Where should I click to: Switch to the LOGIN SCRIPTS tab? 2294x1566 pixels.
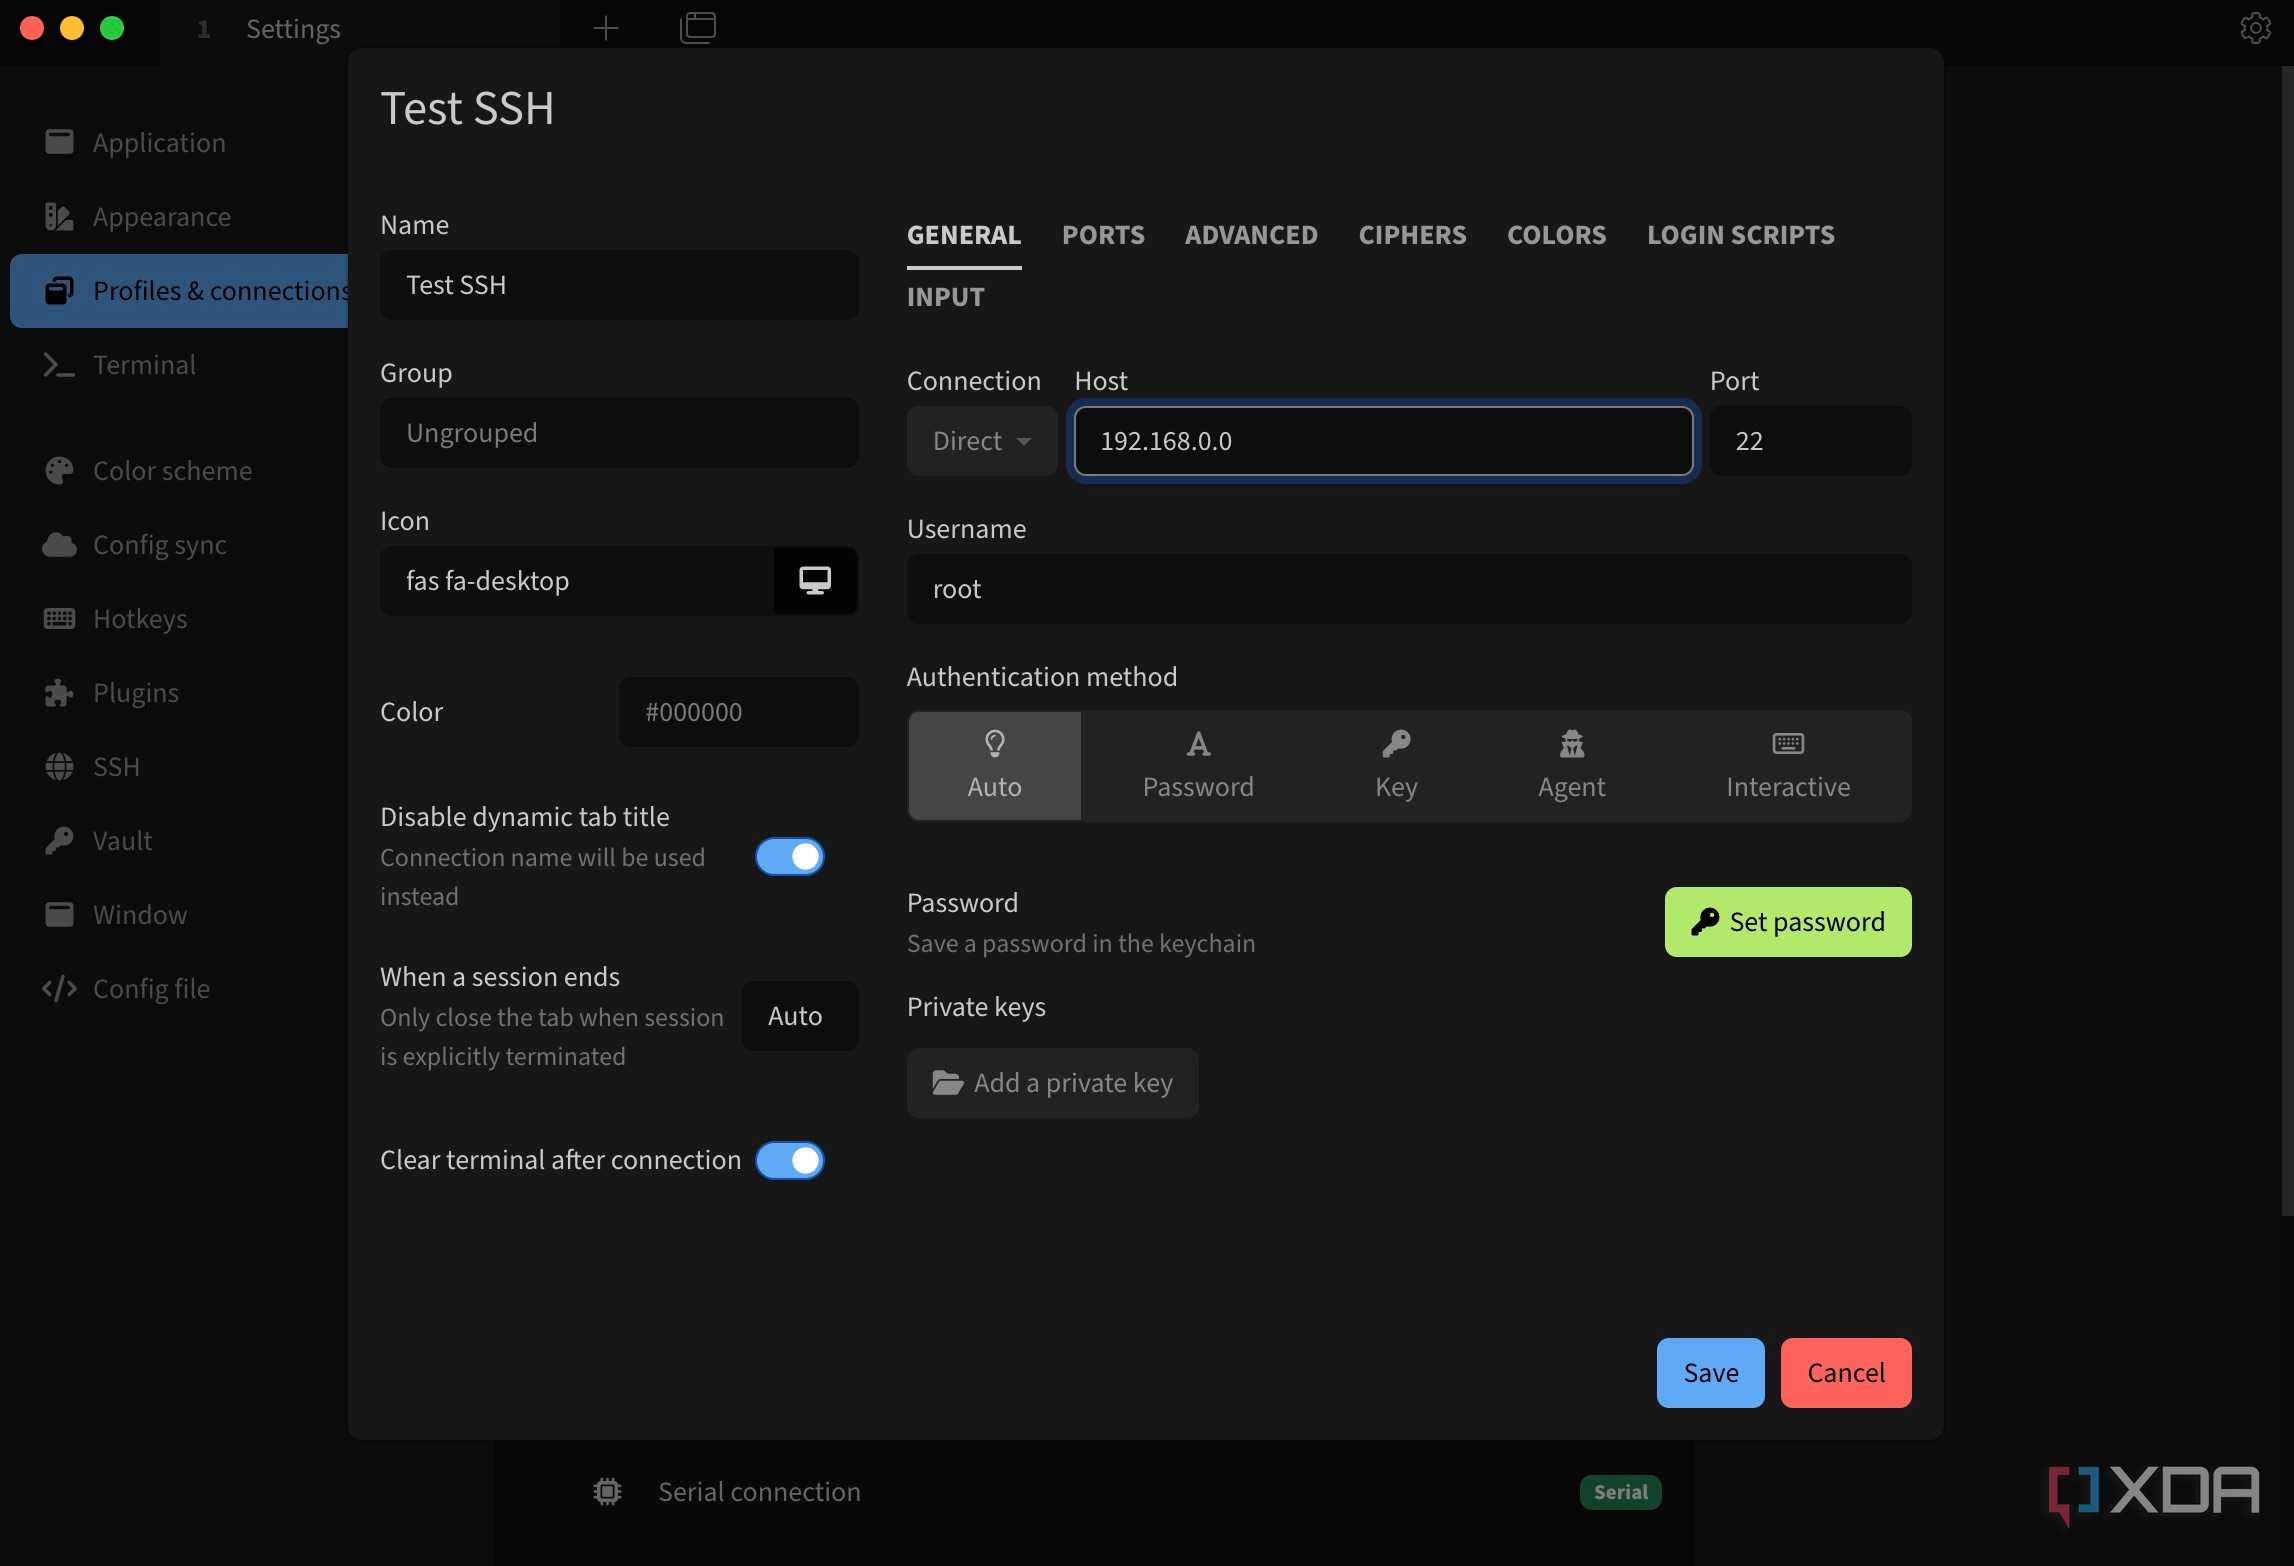[1741, 235]
